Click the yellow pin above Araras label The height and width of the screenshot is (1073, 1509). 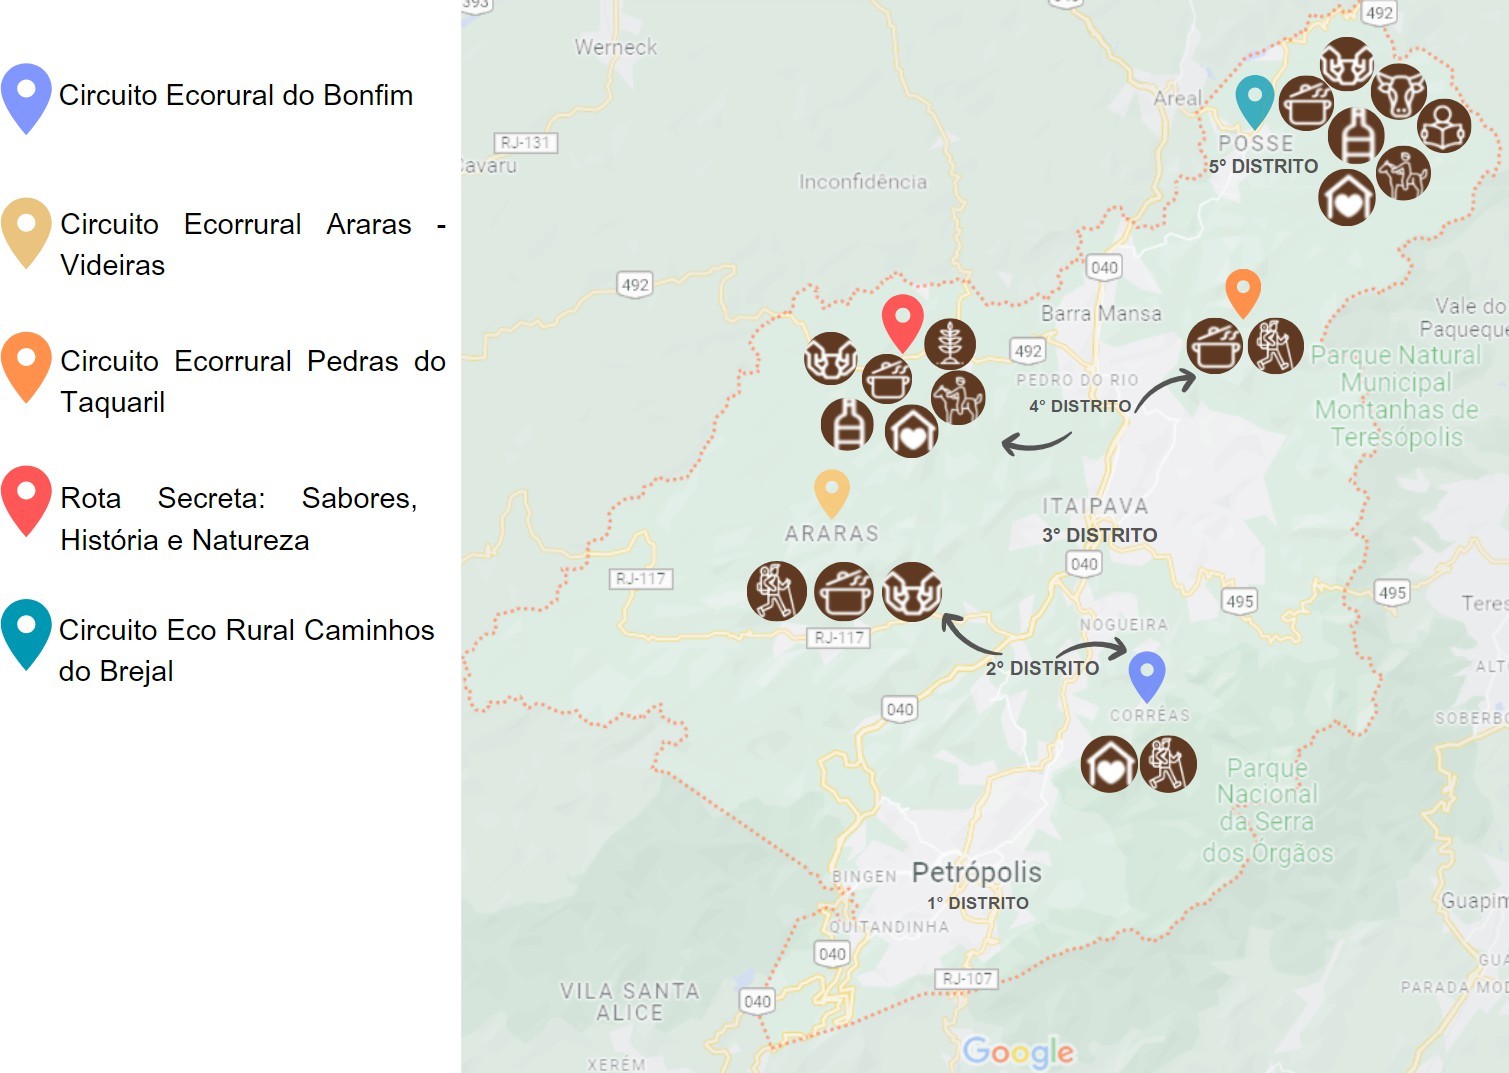(832, 494)
